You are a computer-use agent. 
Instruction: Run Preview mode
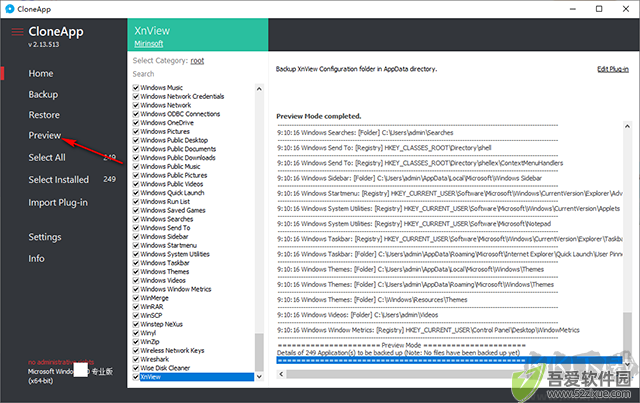pos(44,135)
